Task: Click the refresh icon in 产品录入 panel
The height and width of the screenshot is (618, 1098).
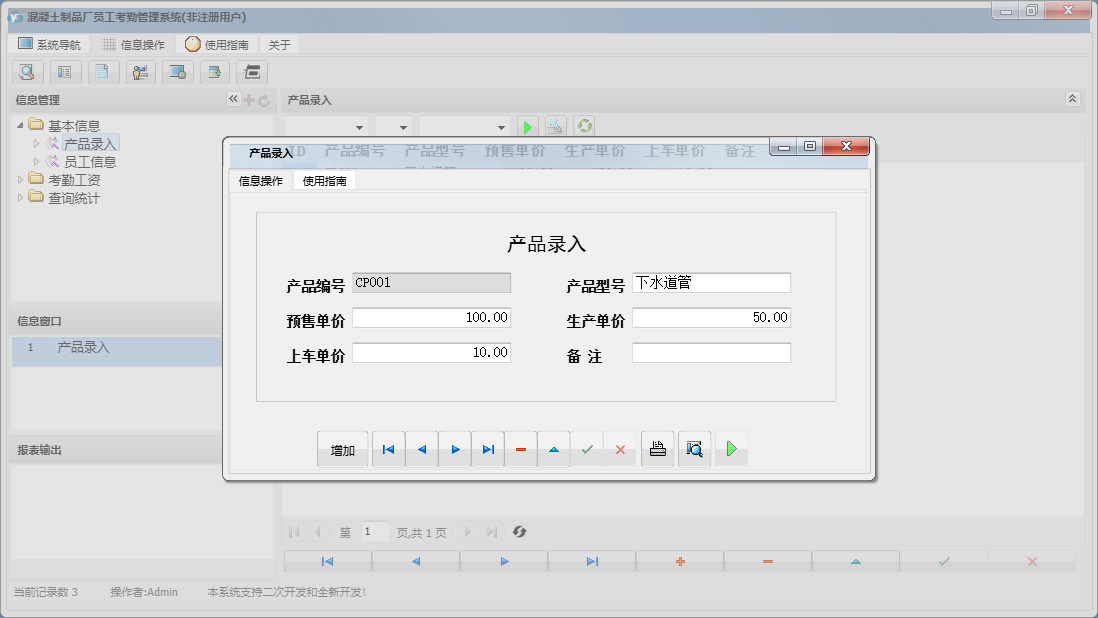Action: (584, 125)
